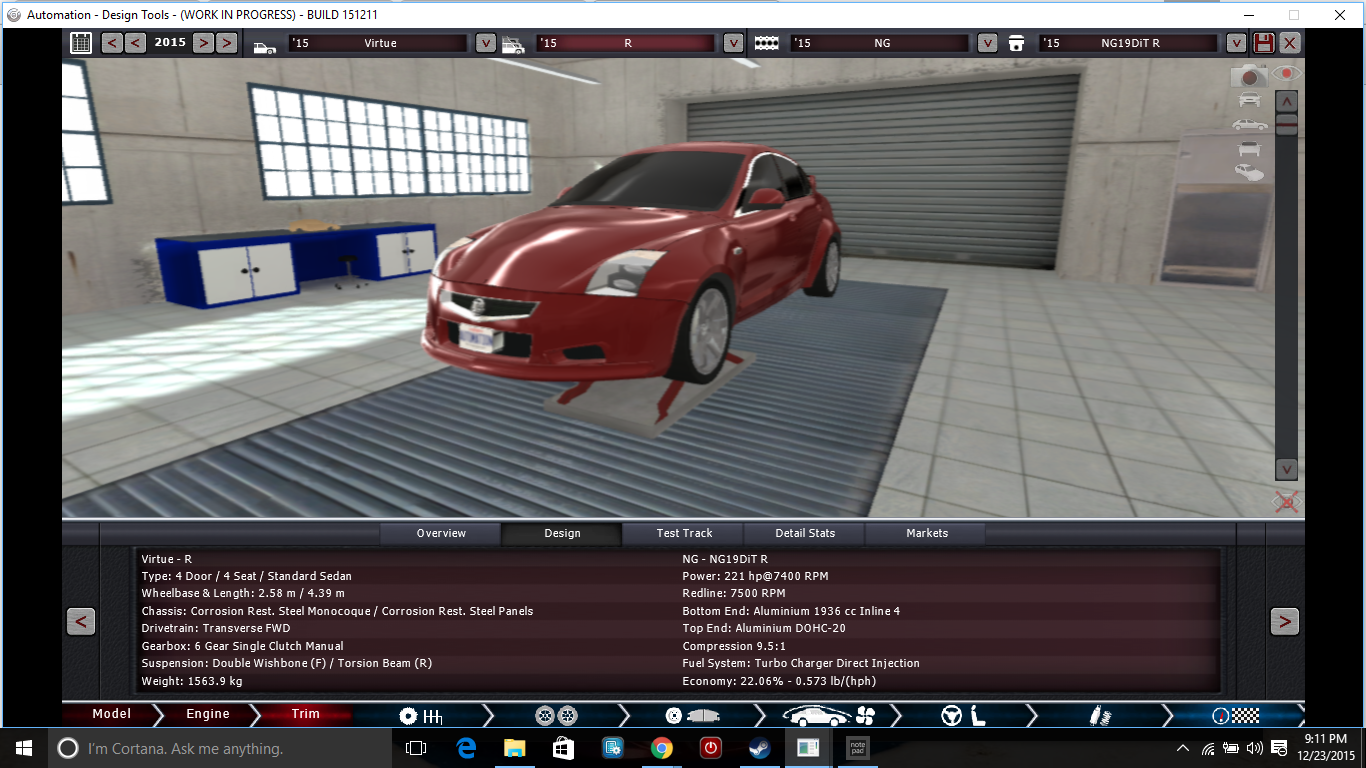Open the NG engine family dropdown arrow
This screenshot has width=1366, height=768.
pos(987,43)
